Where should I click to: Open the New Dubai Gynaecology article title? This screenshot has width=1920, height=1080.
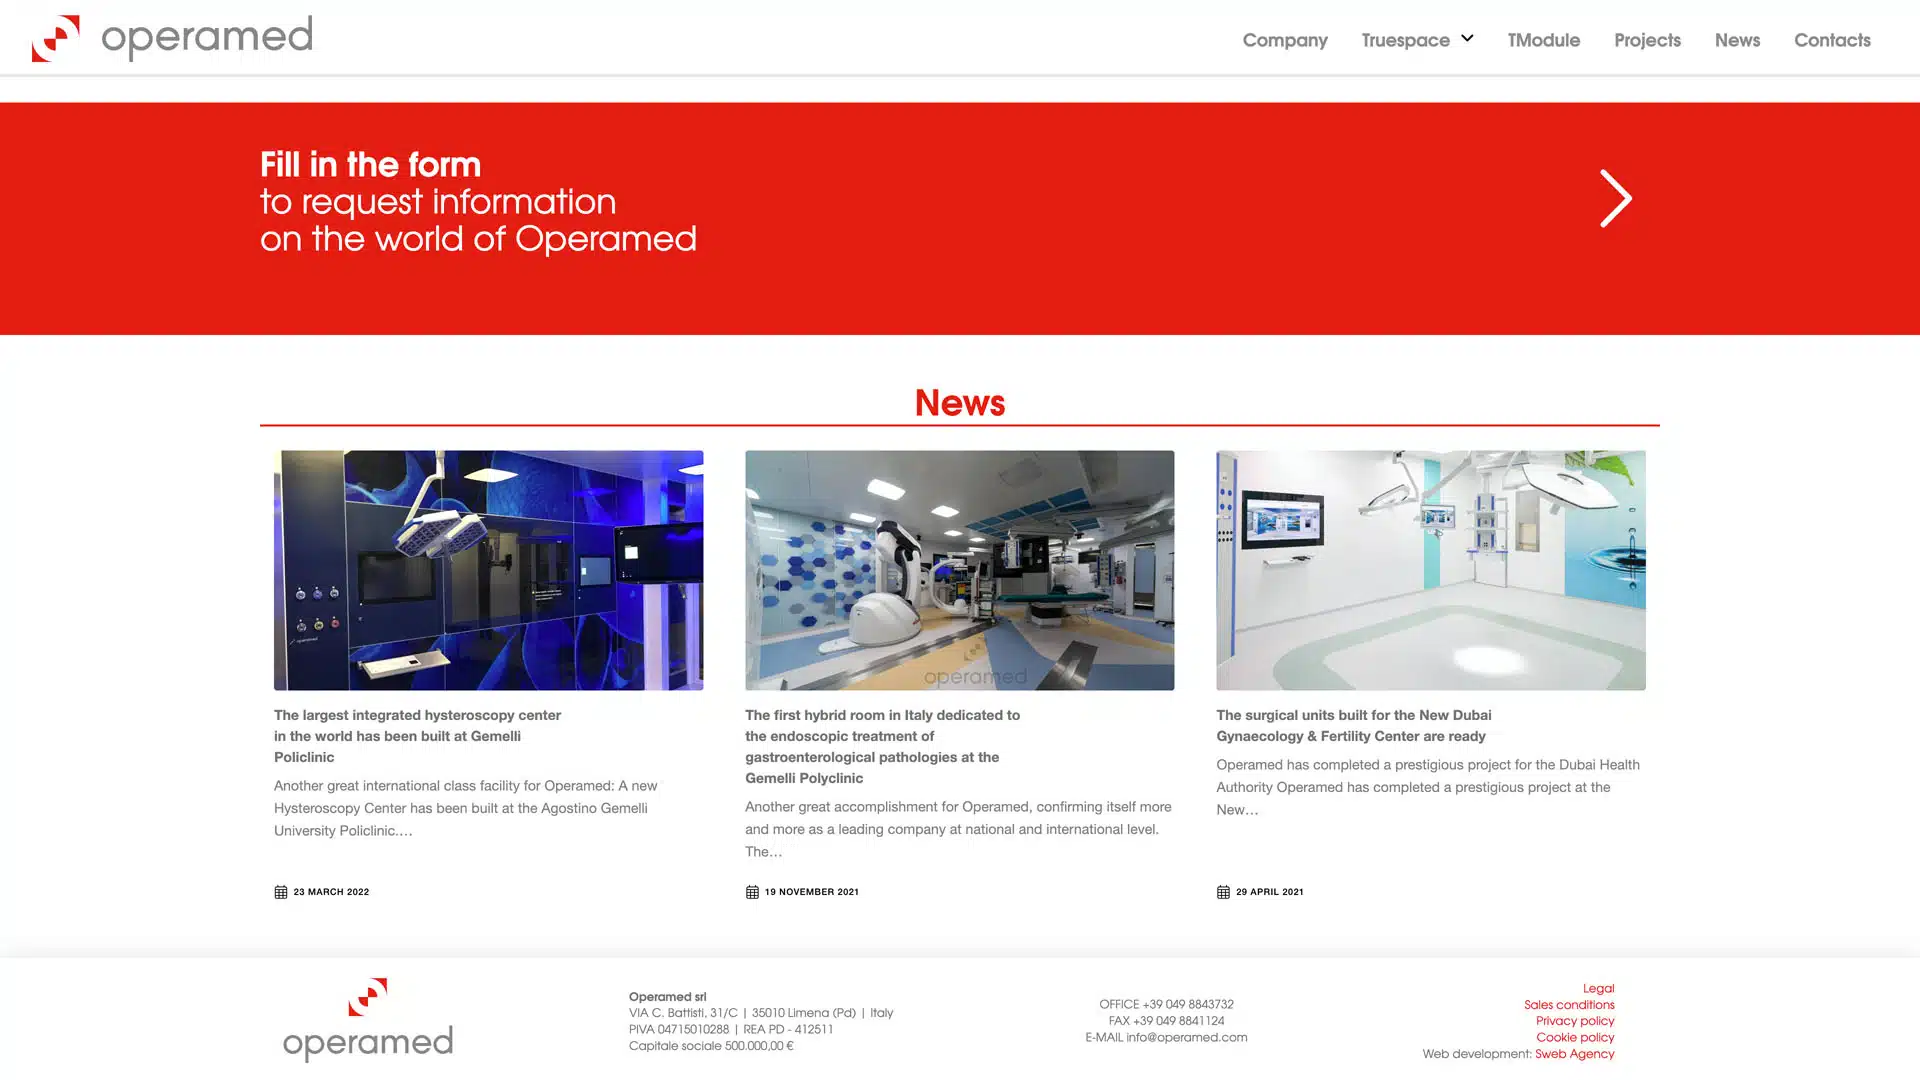pyautogui.click(x=1353, y=726)
